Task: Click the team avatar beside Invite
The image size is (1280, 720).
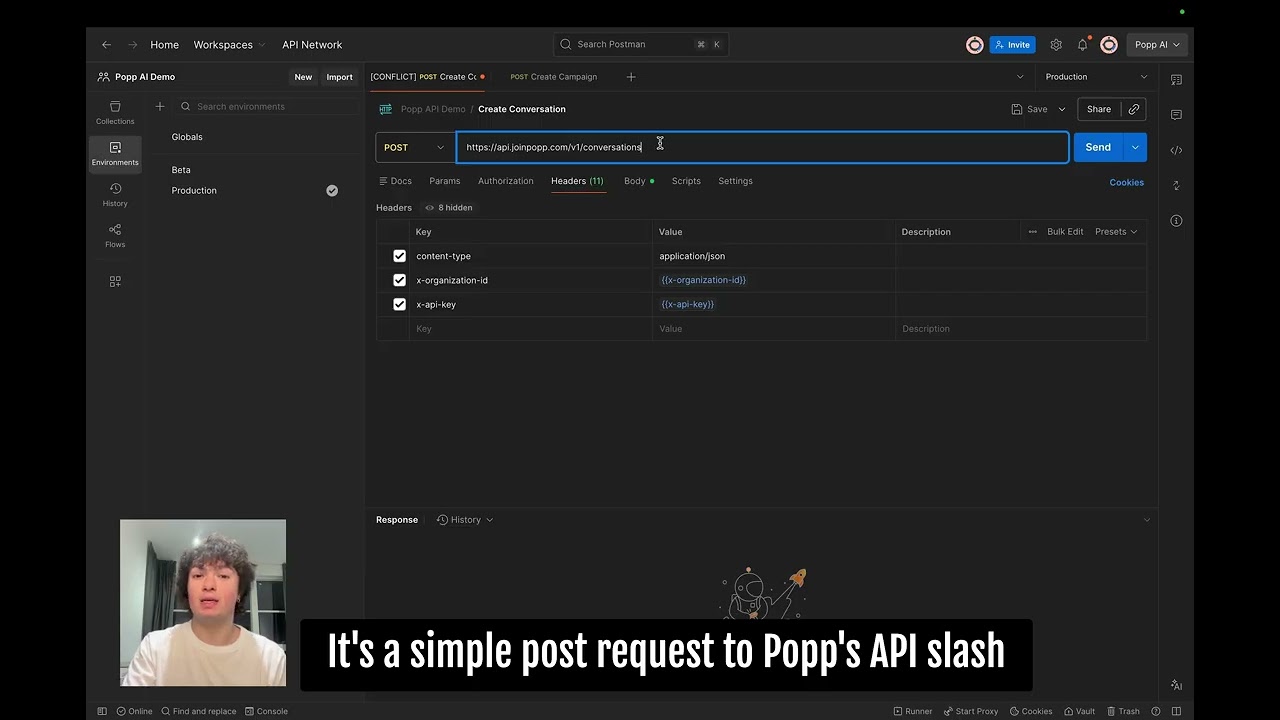Action: click(x=974, y=45)
